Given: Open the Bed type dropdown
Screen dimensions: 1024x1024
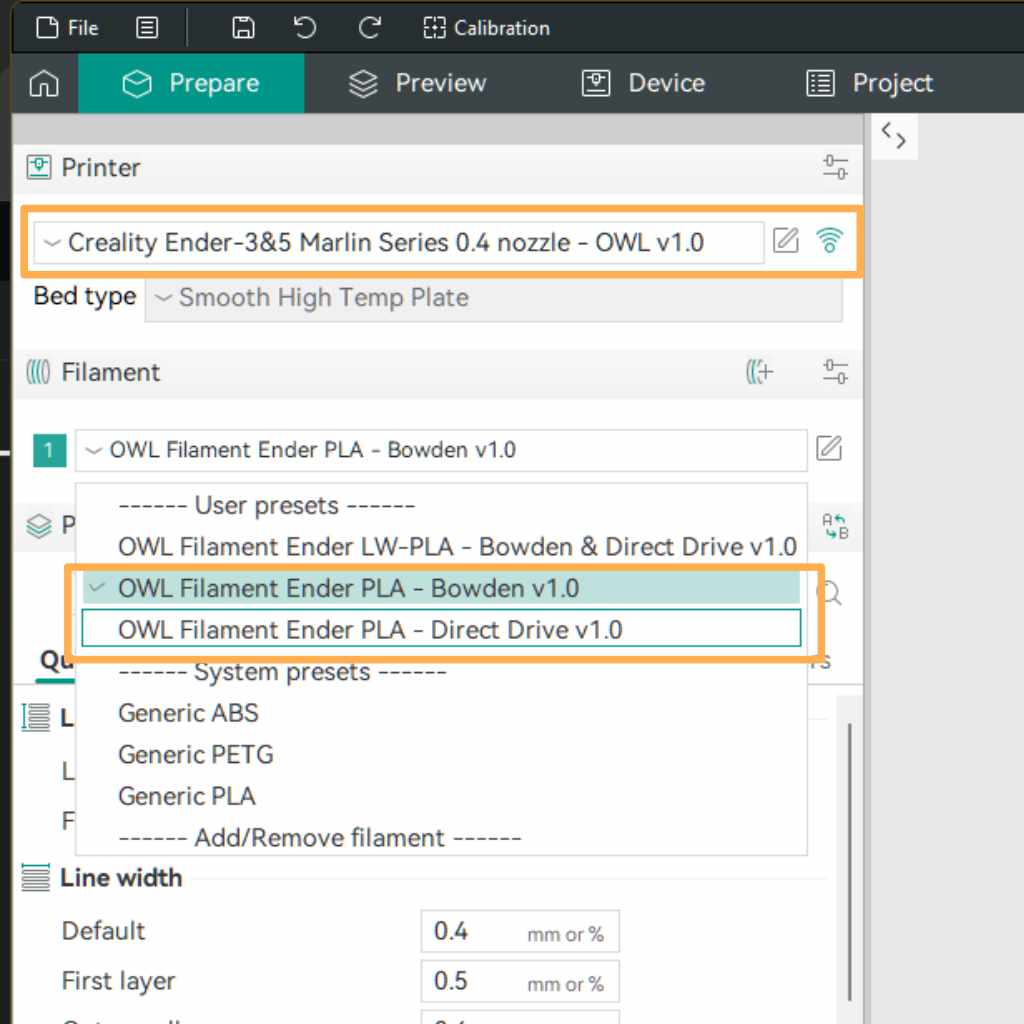Looking at the screenshot, I should point(493,298).
